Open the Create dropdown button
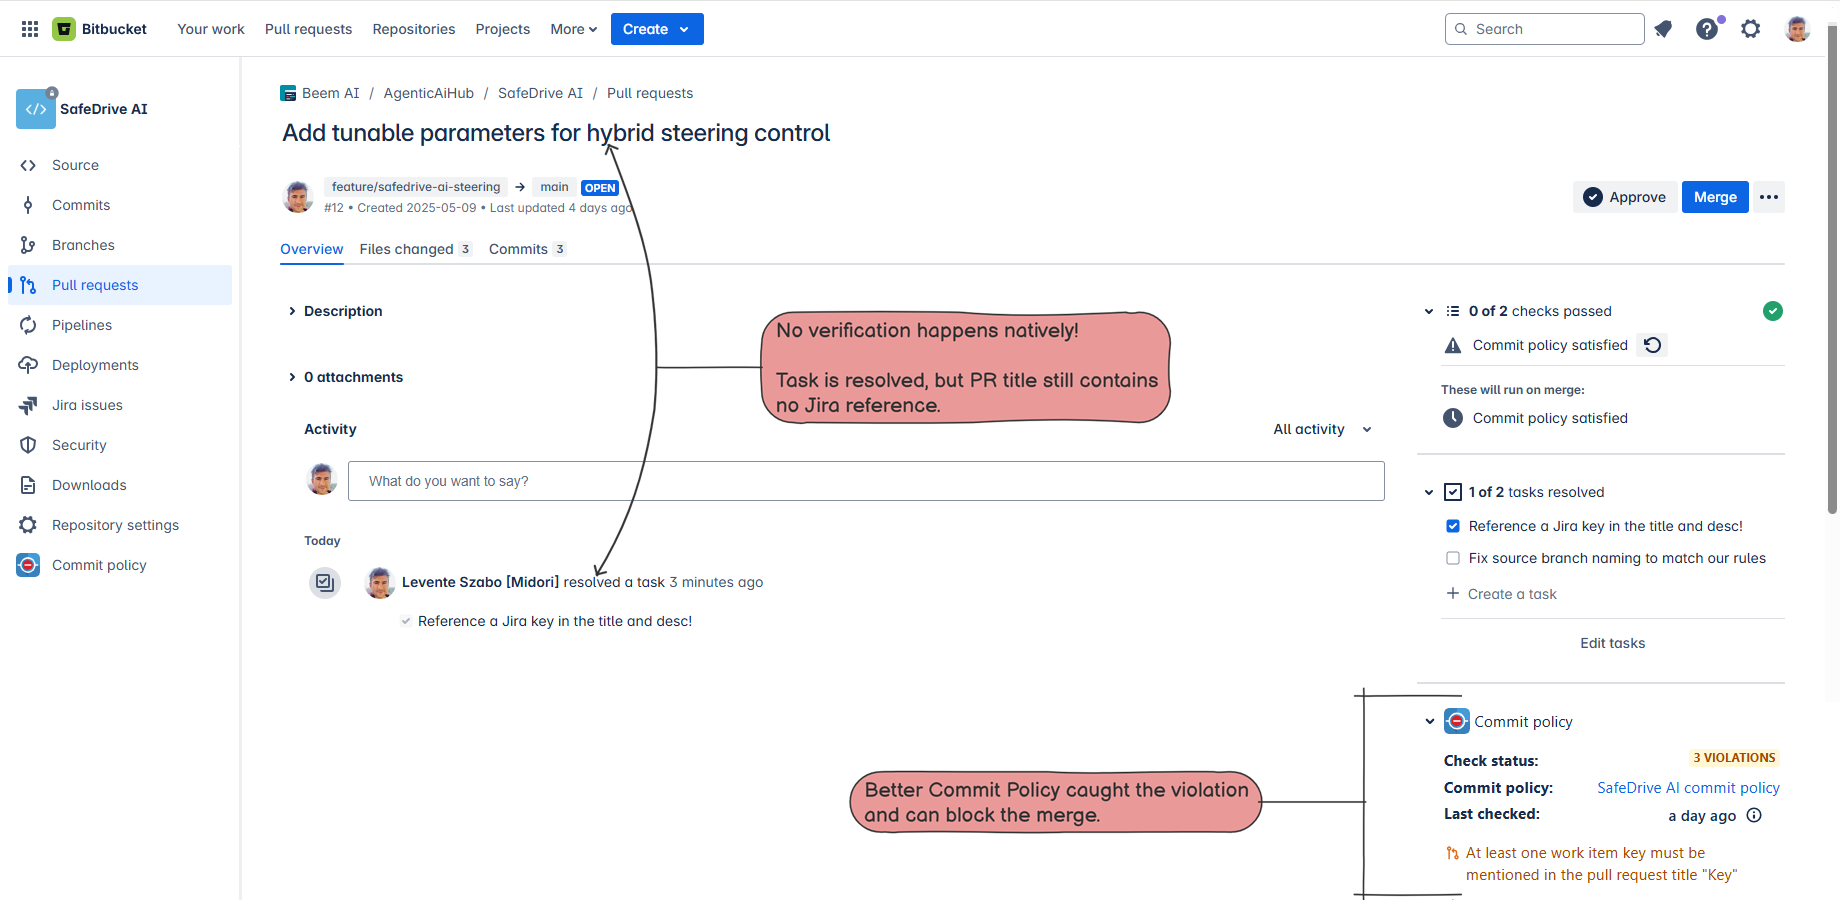This screenshot has height=900, width=1840. click(657, 29)
